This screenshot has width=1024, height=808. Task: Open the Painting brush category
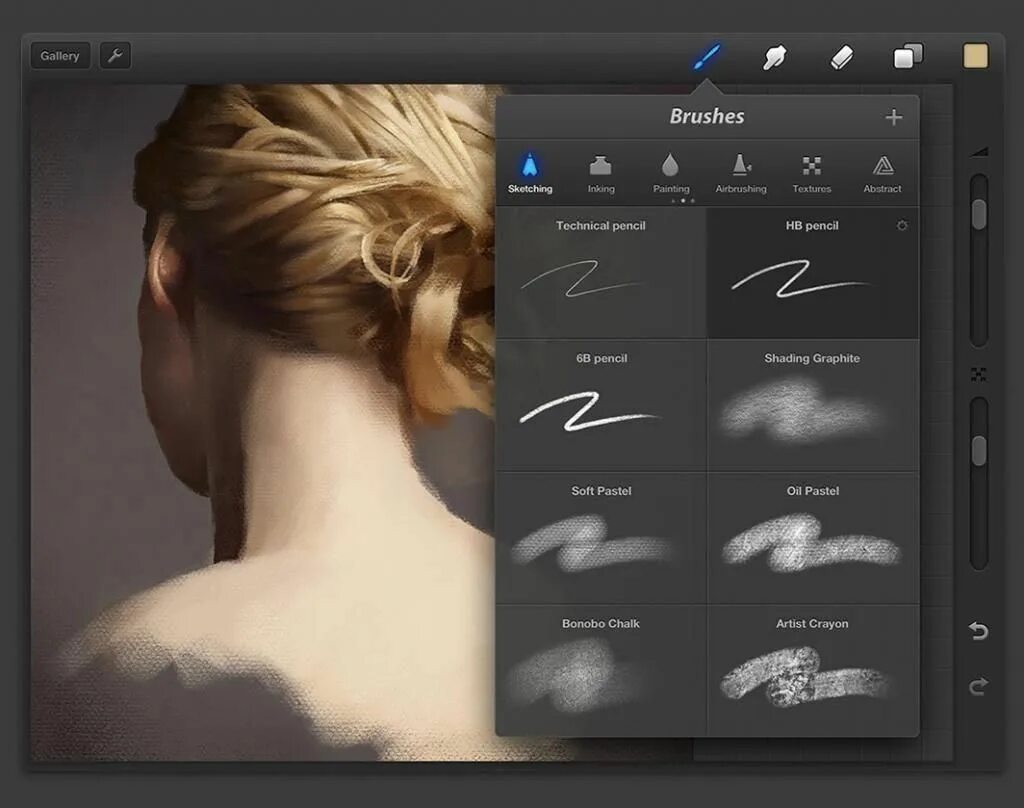(671, 174)
